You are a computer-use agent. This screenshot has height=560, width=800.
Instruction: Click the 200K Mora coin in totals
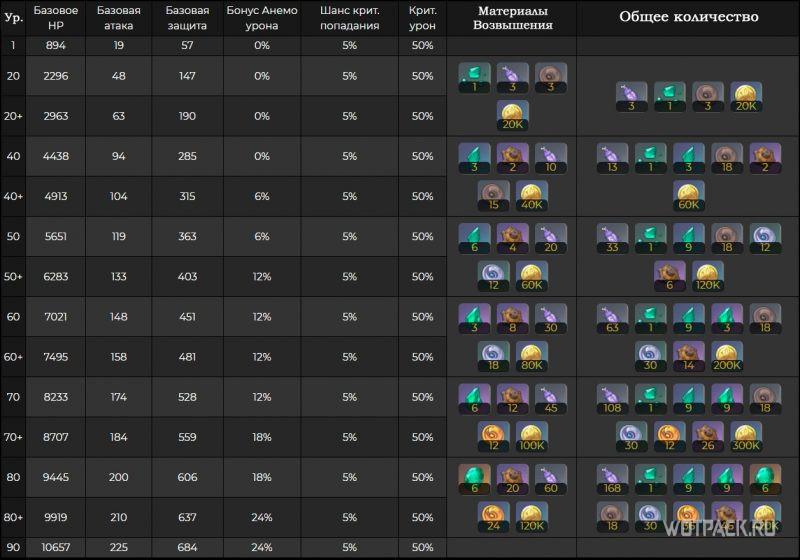tap(727, 357)
